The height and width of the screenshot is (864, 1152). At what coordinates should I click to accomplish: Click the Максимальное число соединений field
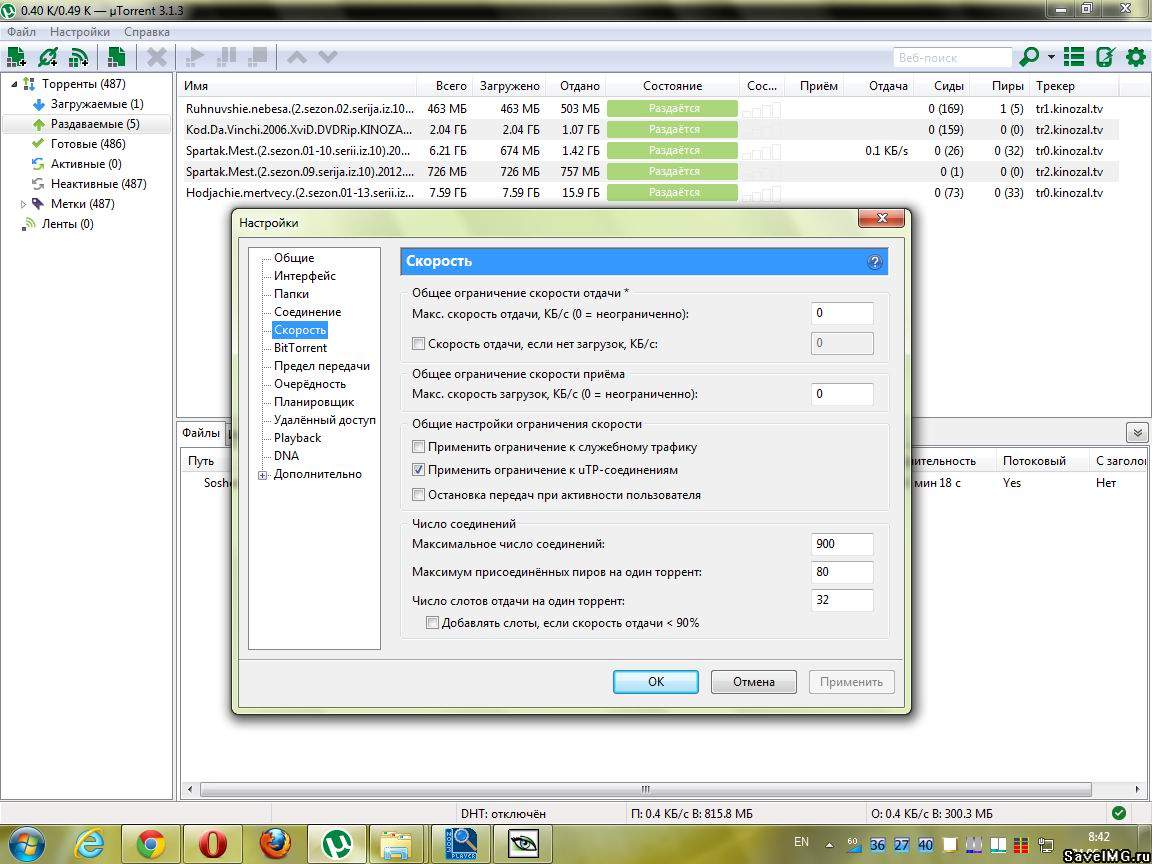(842, 544)
